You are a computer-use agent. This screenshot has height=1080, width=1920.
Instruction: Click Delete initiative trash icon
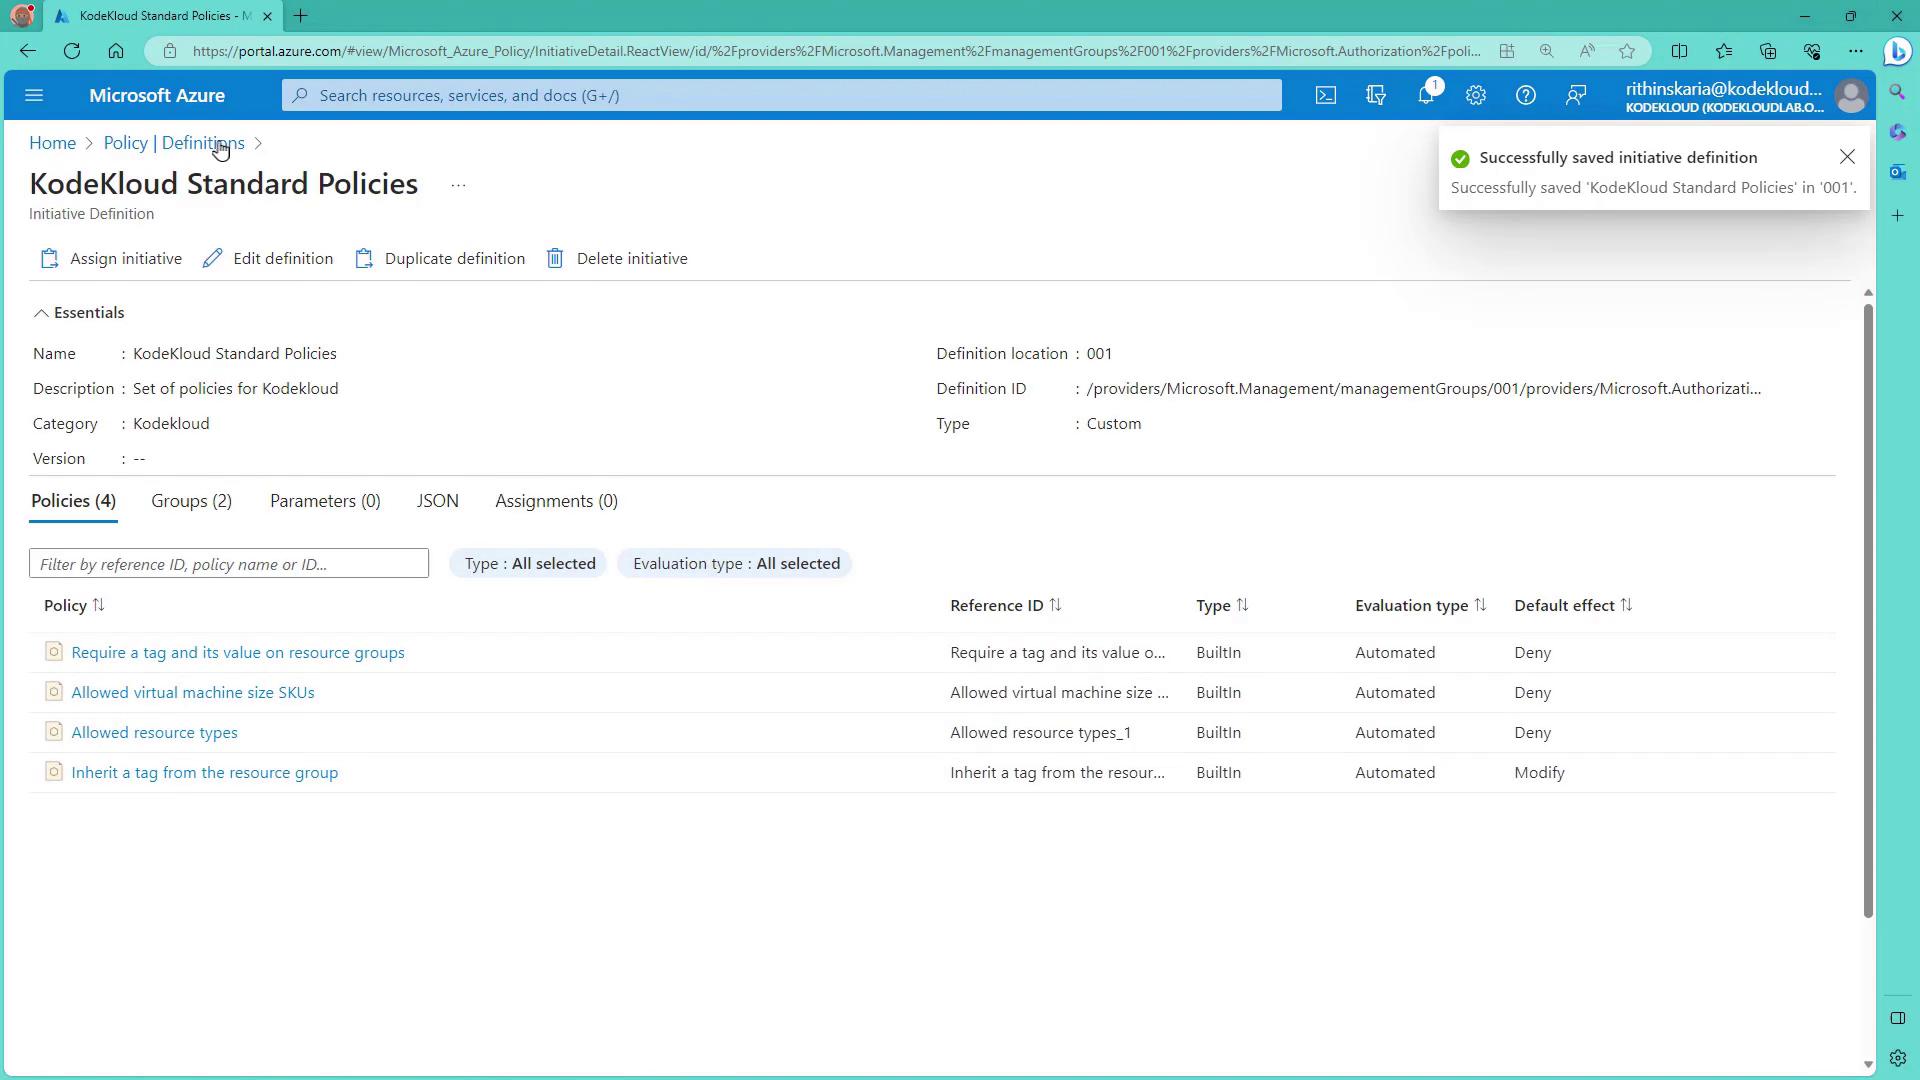pos(555,258)
